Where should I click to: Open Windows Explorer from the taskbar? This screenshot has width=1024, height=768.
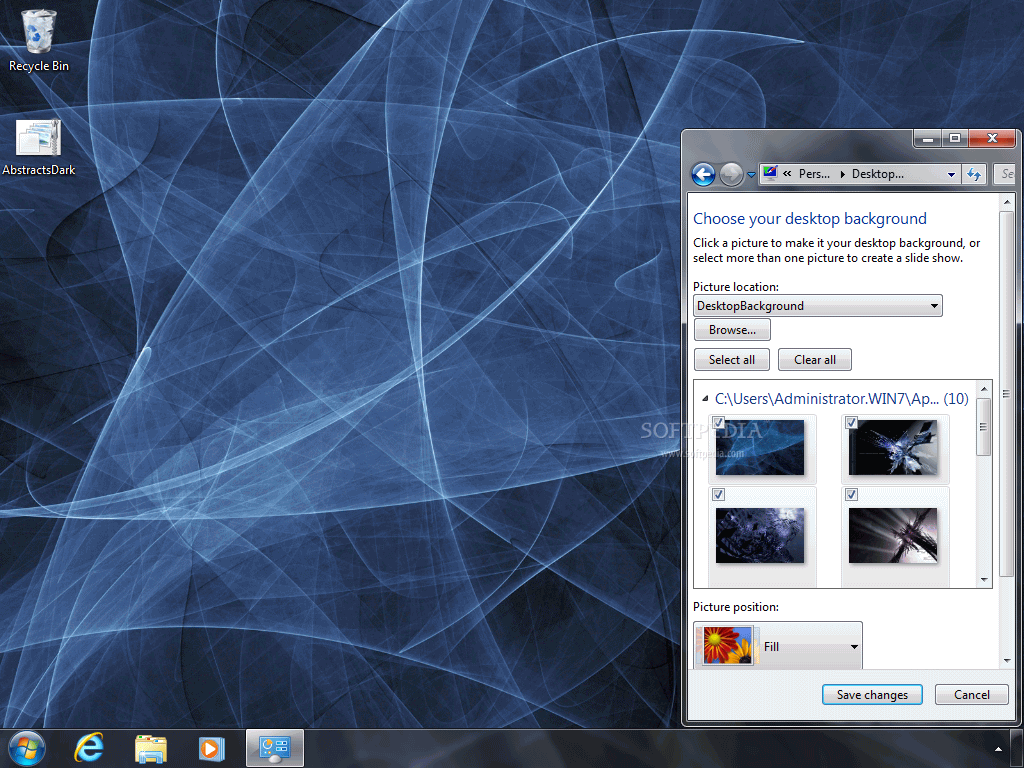(x=151, y=748)
